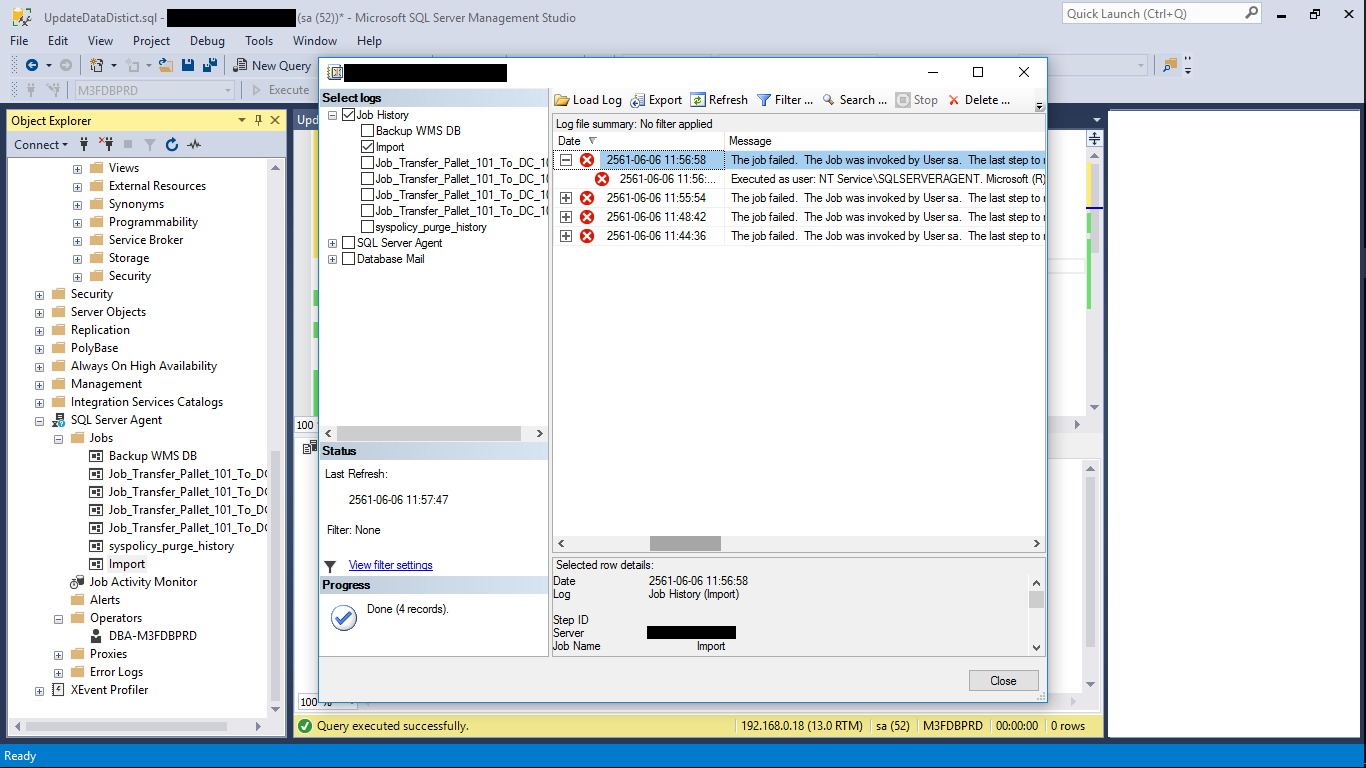Click Stop in Log Viewer toolbar
This screenshot has height=768, width=1366.
pyautogui.click(x=917, y=100)
